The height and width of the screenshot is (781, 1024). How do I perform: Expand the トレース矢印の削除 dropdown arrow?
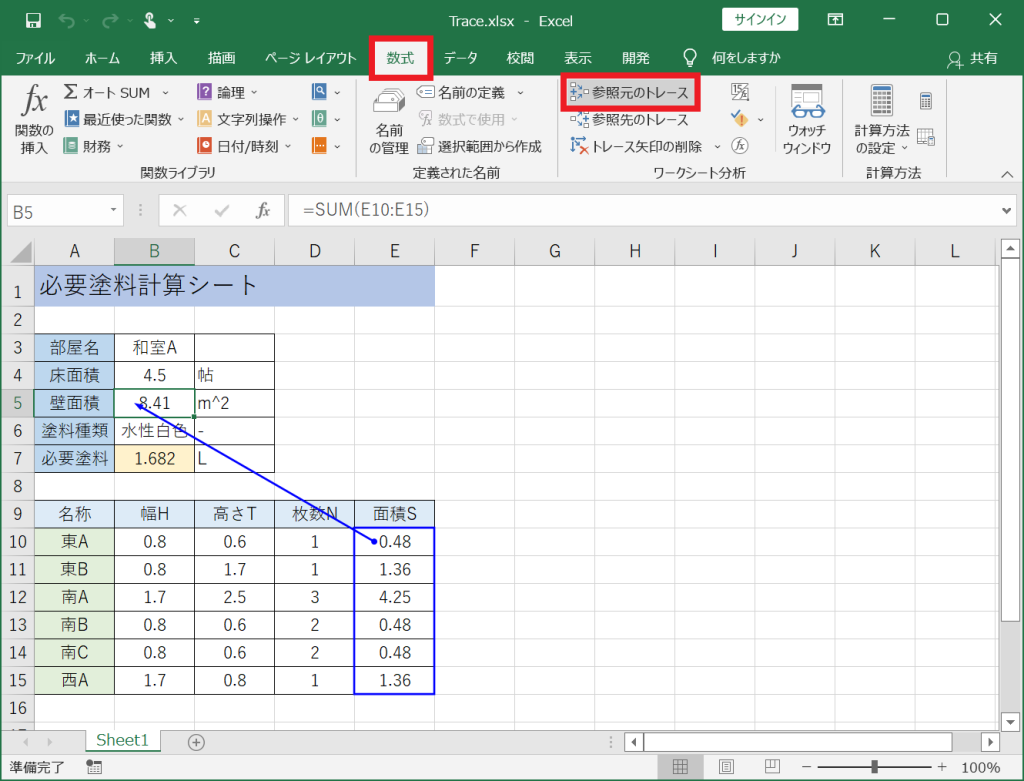point(717,146)
